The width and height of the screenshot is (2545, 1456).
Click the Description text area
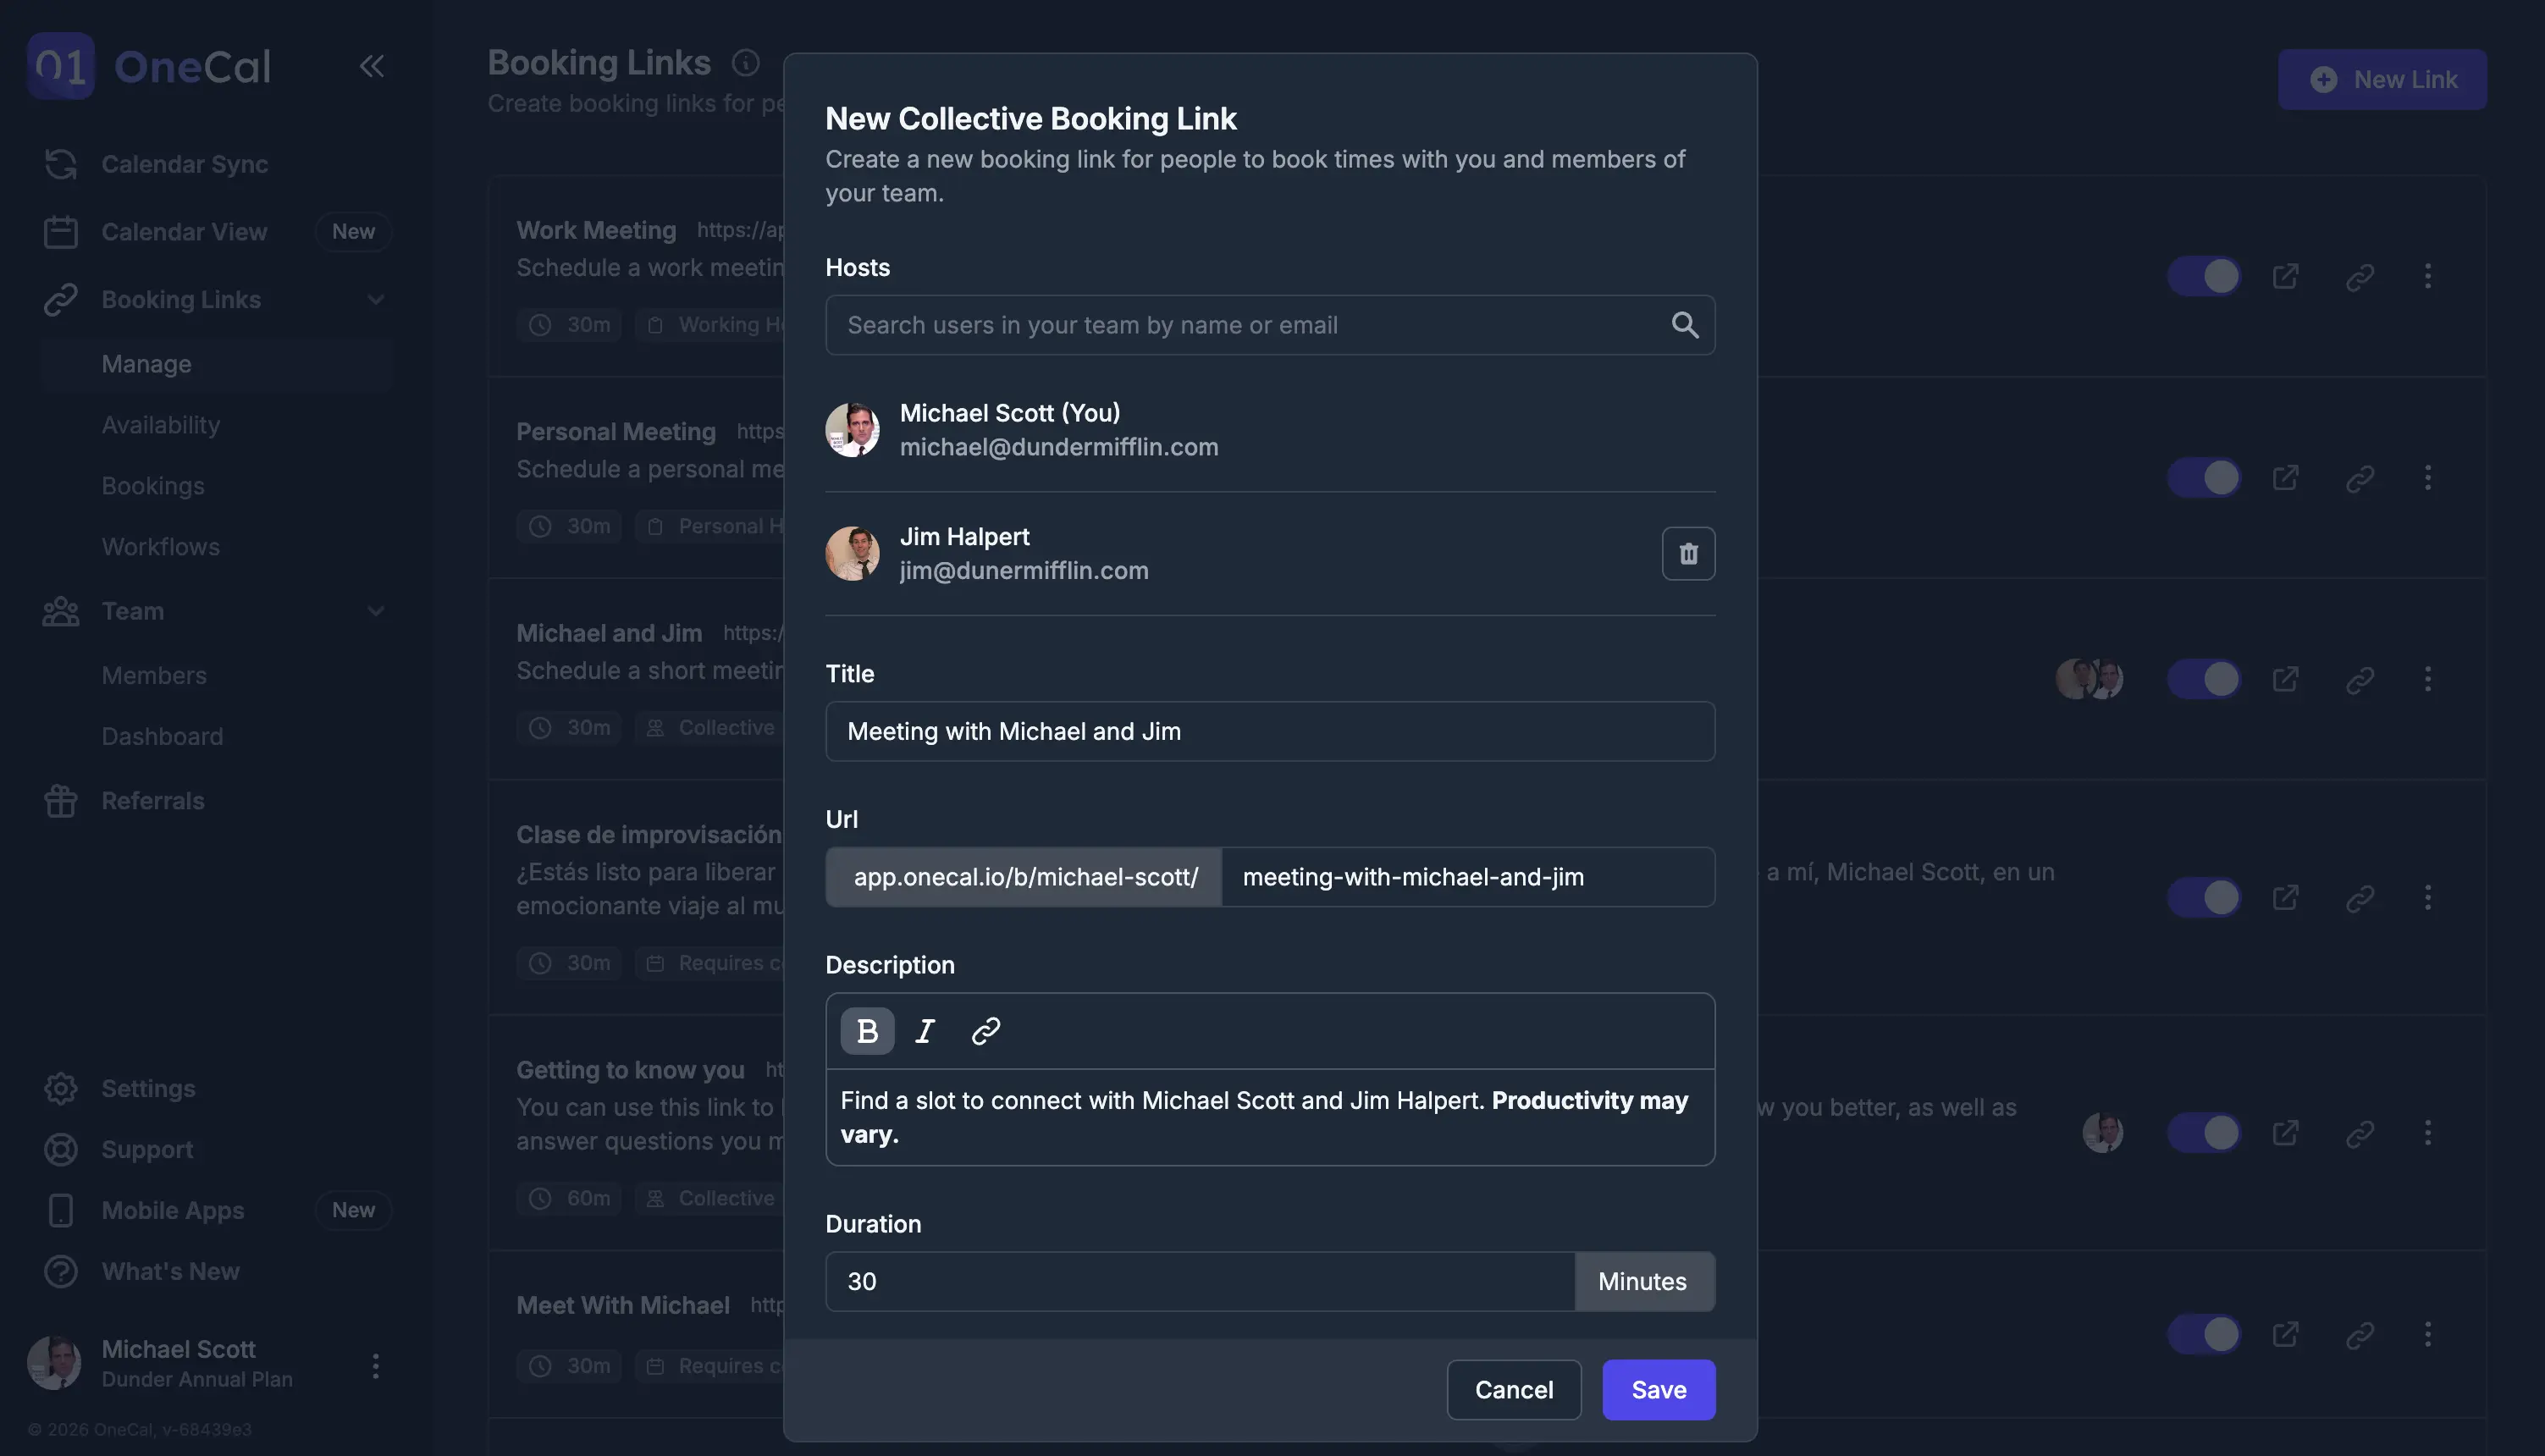[1270, 1118]
